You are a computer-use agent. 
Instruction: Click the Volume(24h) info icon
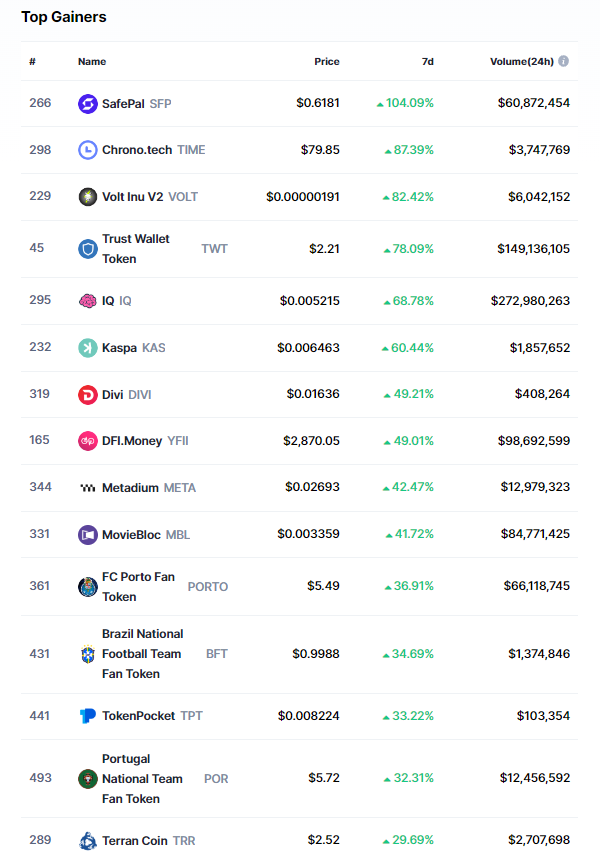tap(564, 61)
